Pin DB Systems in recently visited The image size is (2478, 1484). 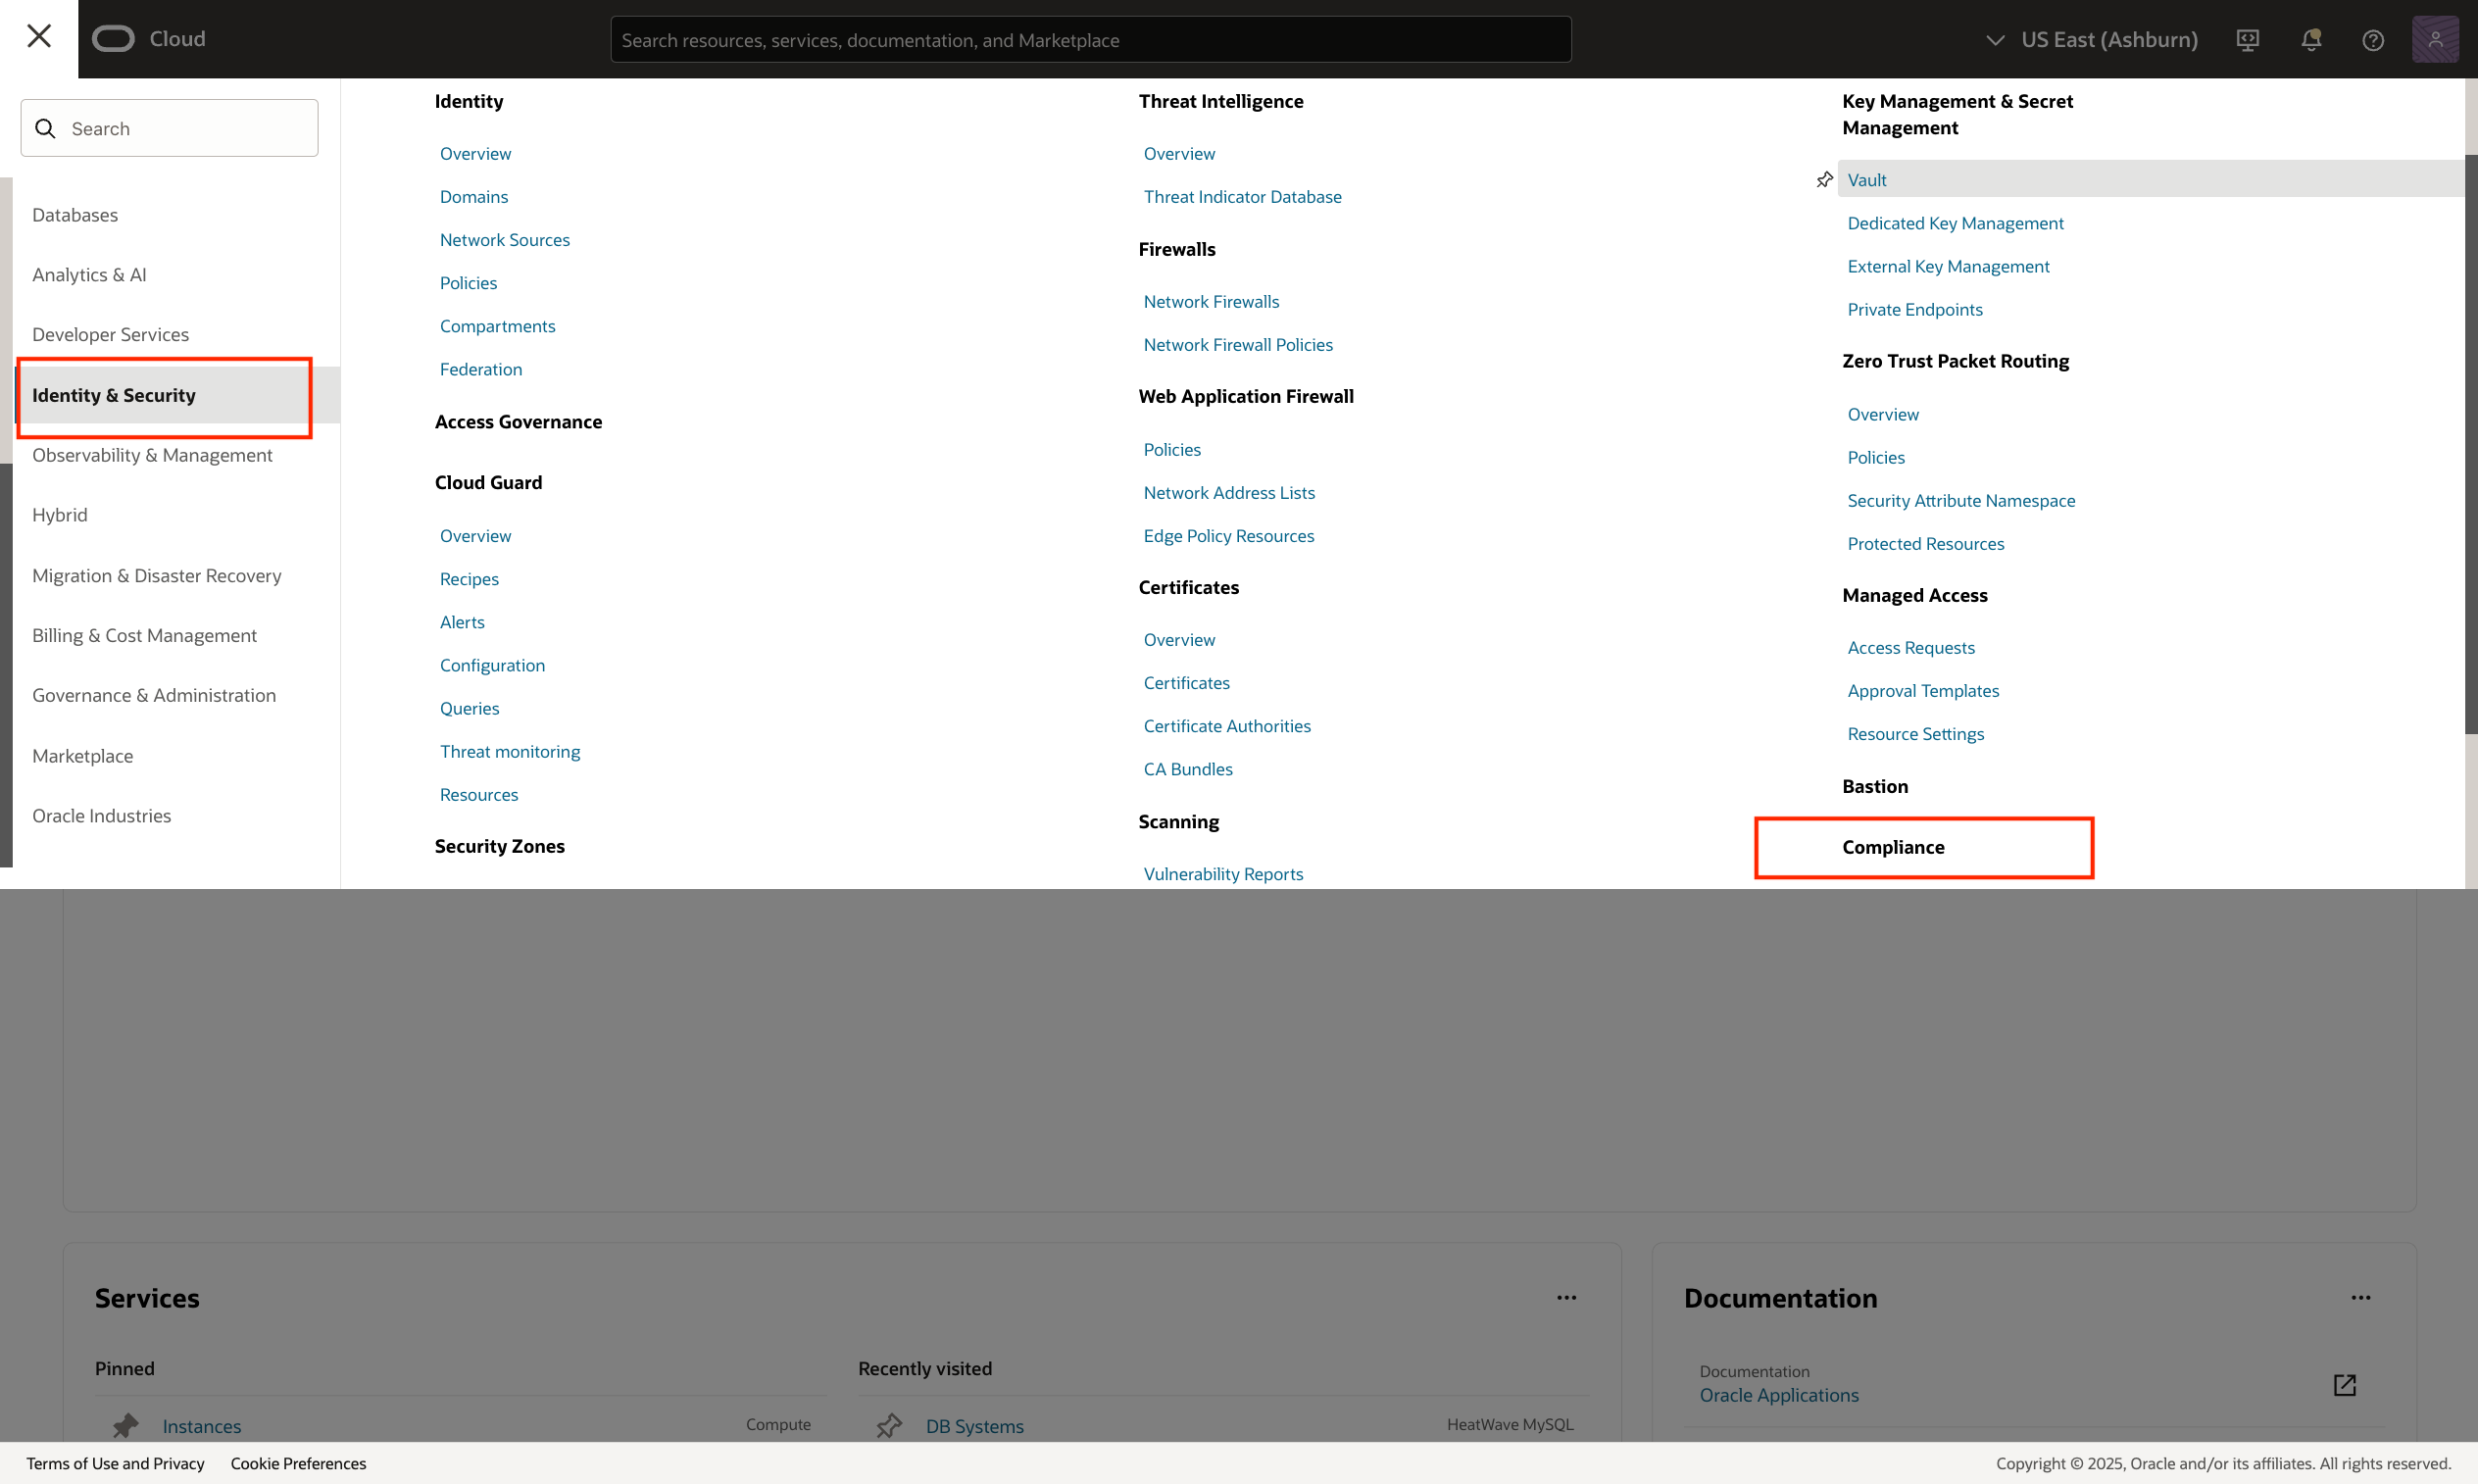coord(888,1425)
